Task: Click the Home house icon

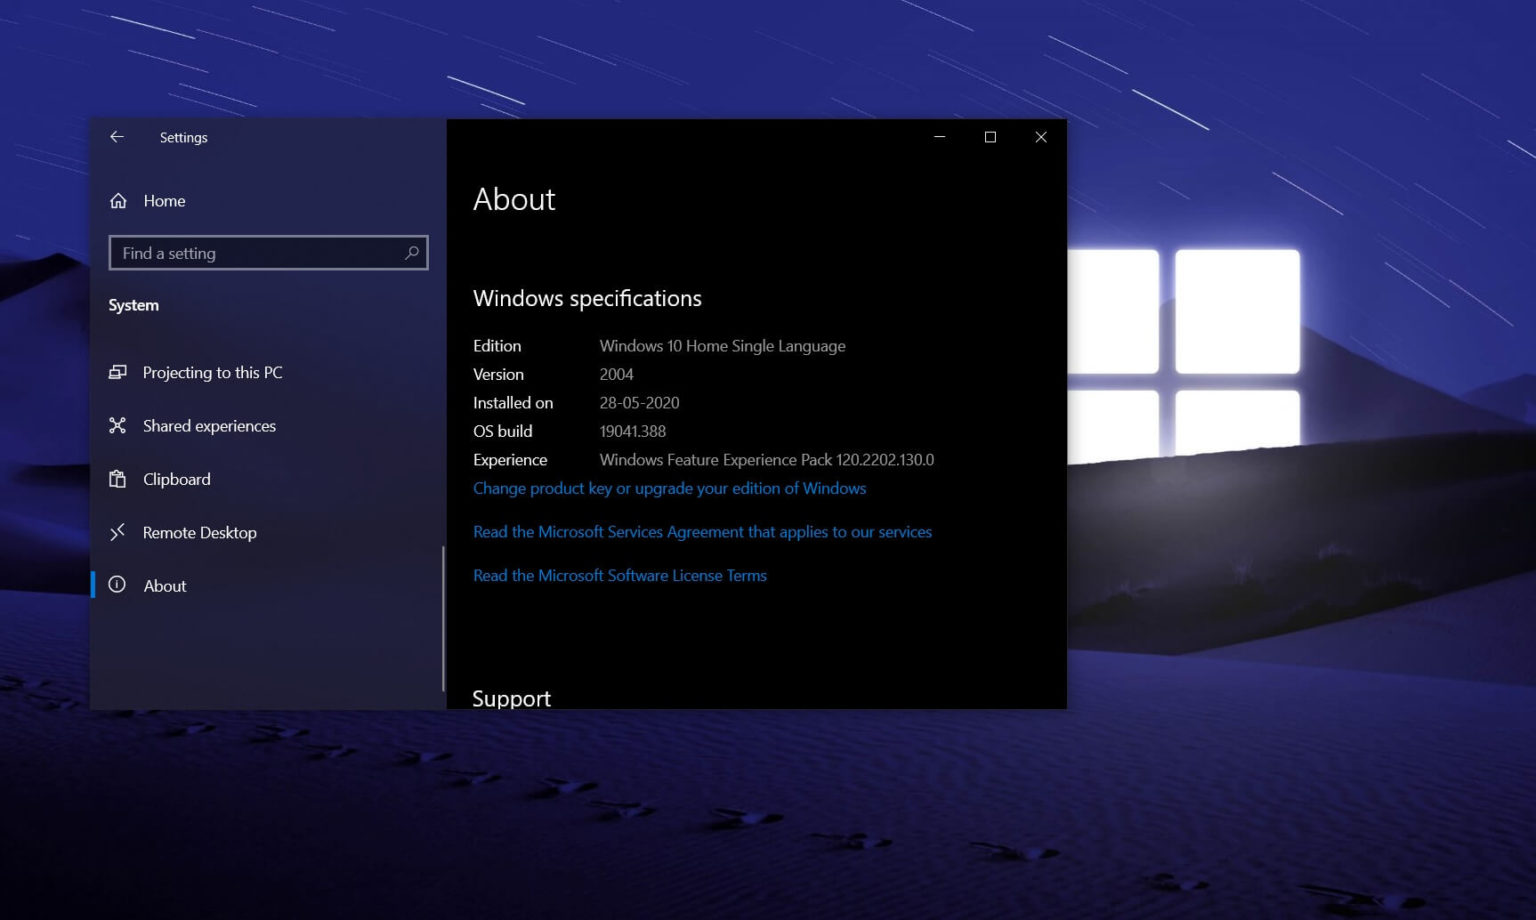Action: click(118, 200)
